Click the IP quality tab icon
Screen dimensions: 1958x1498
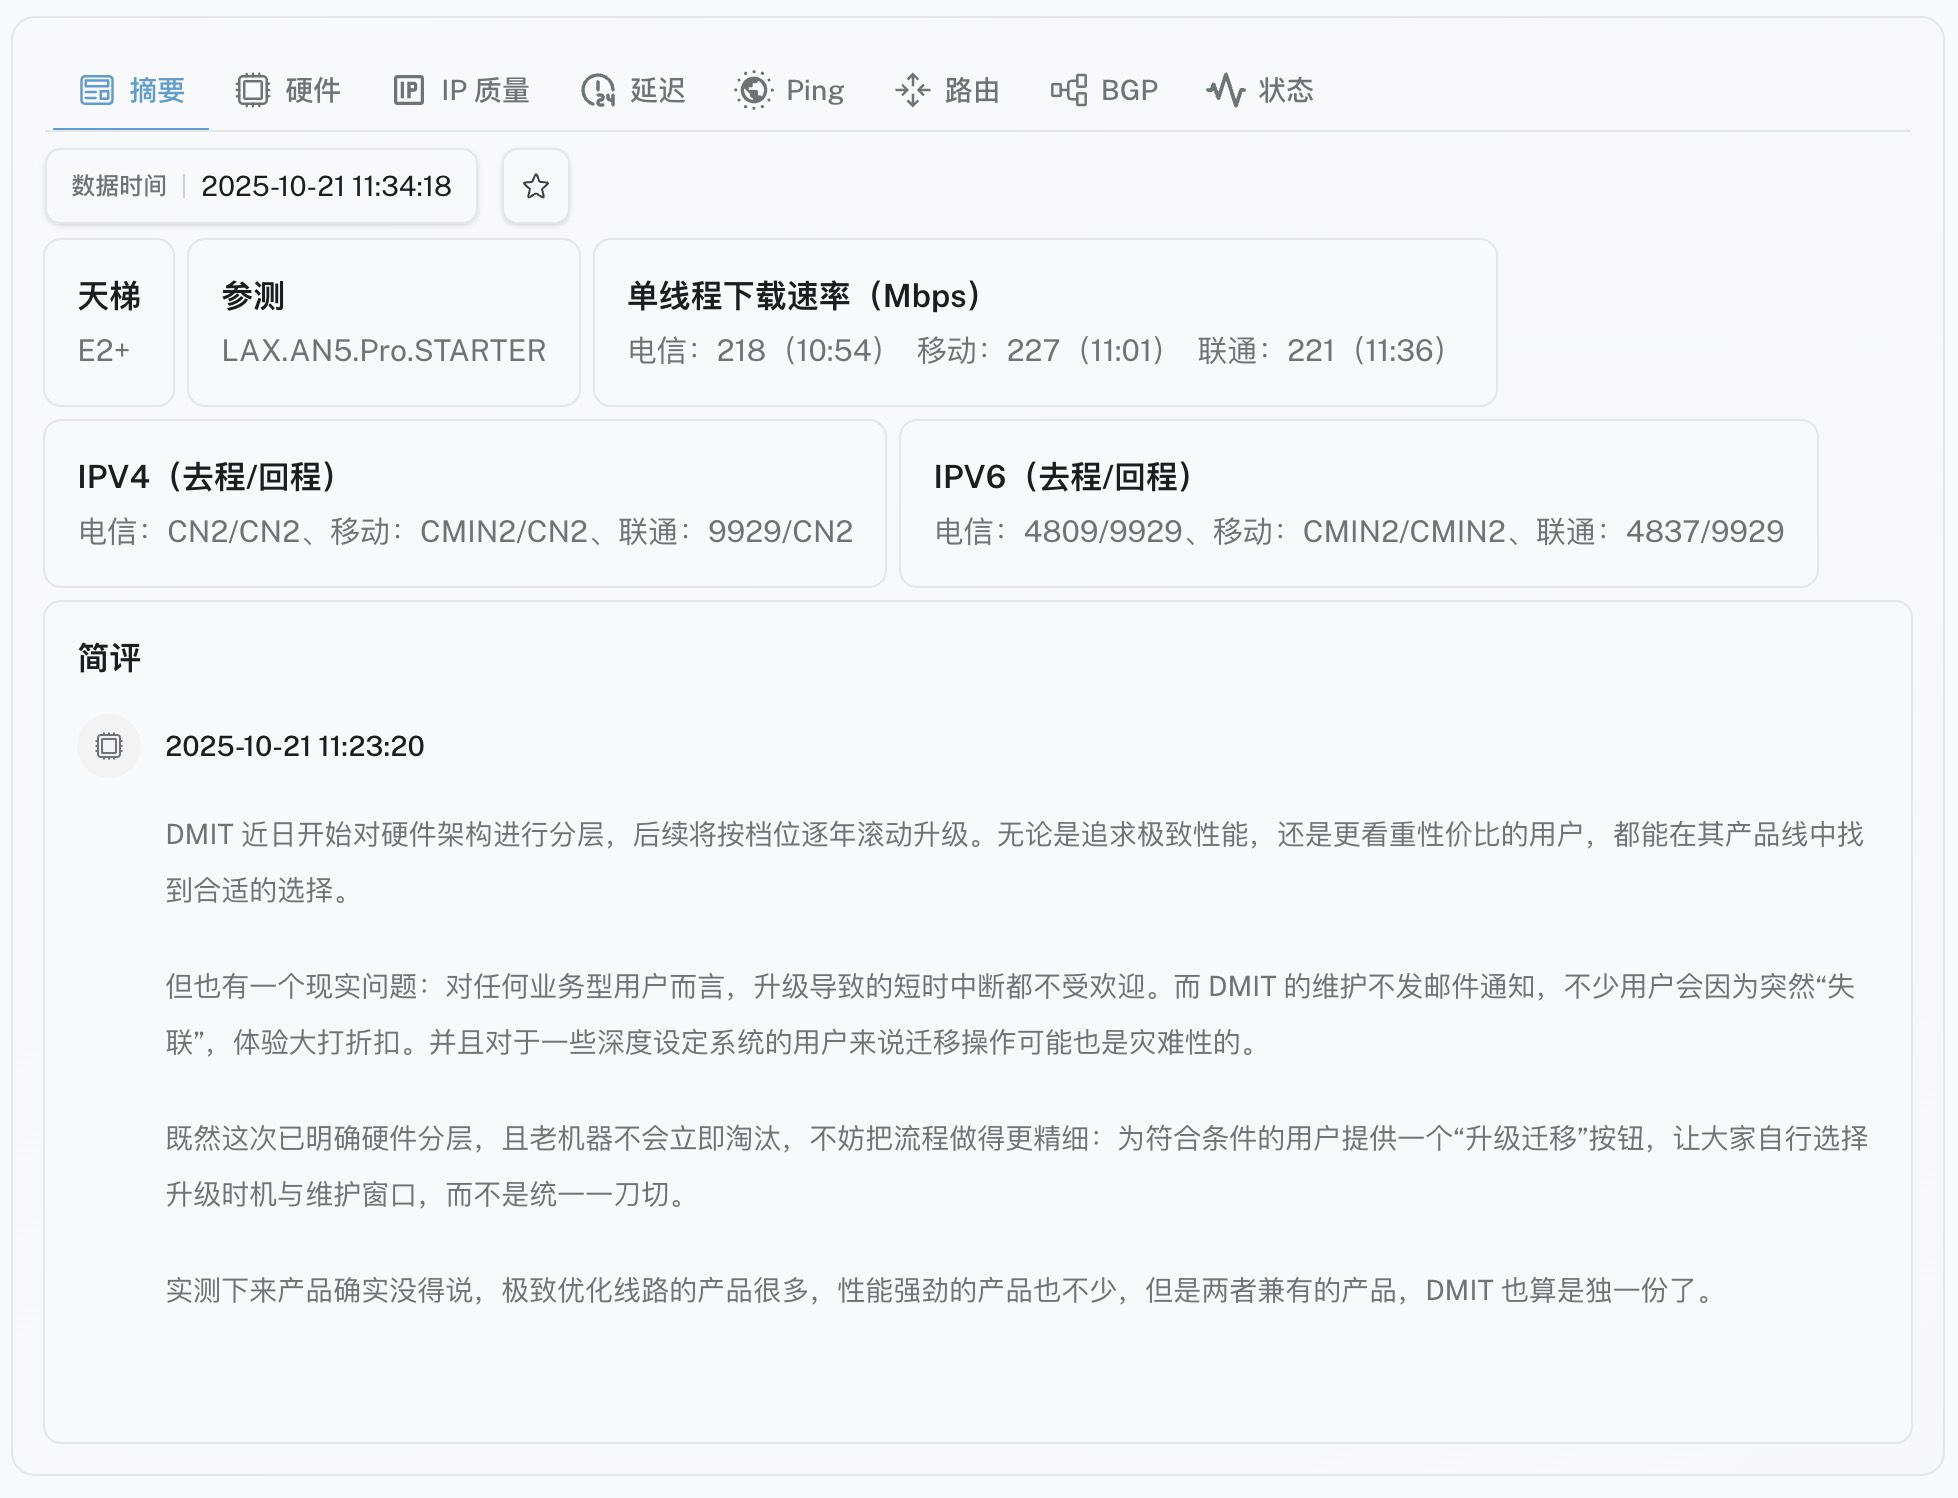click(x=408, y=90)
